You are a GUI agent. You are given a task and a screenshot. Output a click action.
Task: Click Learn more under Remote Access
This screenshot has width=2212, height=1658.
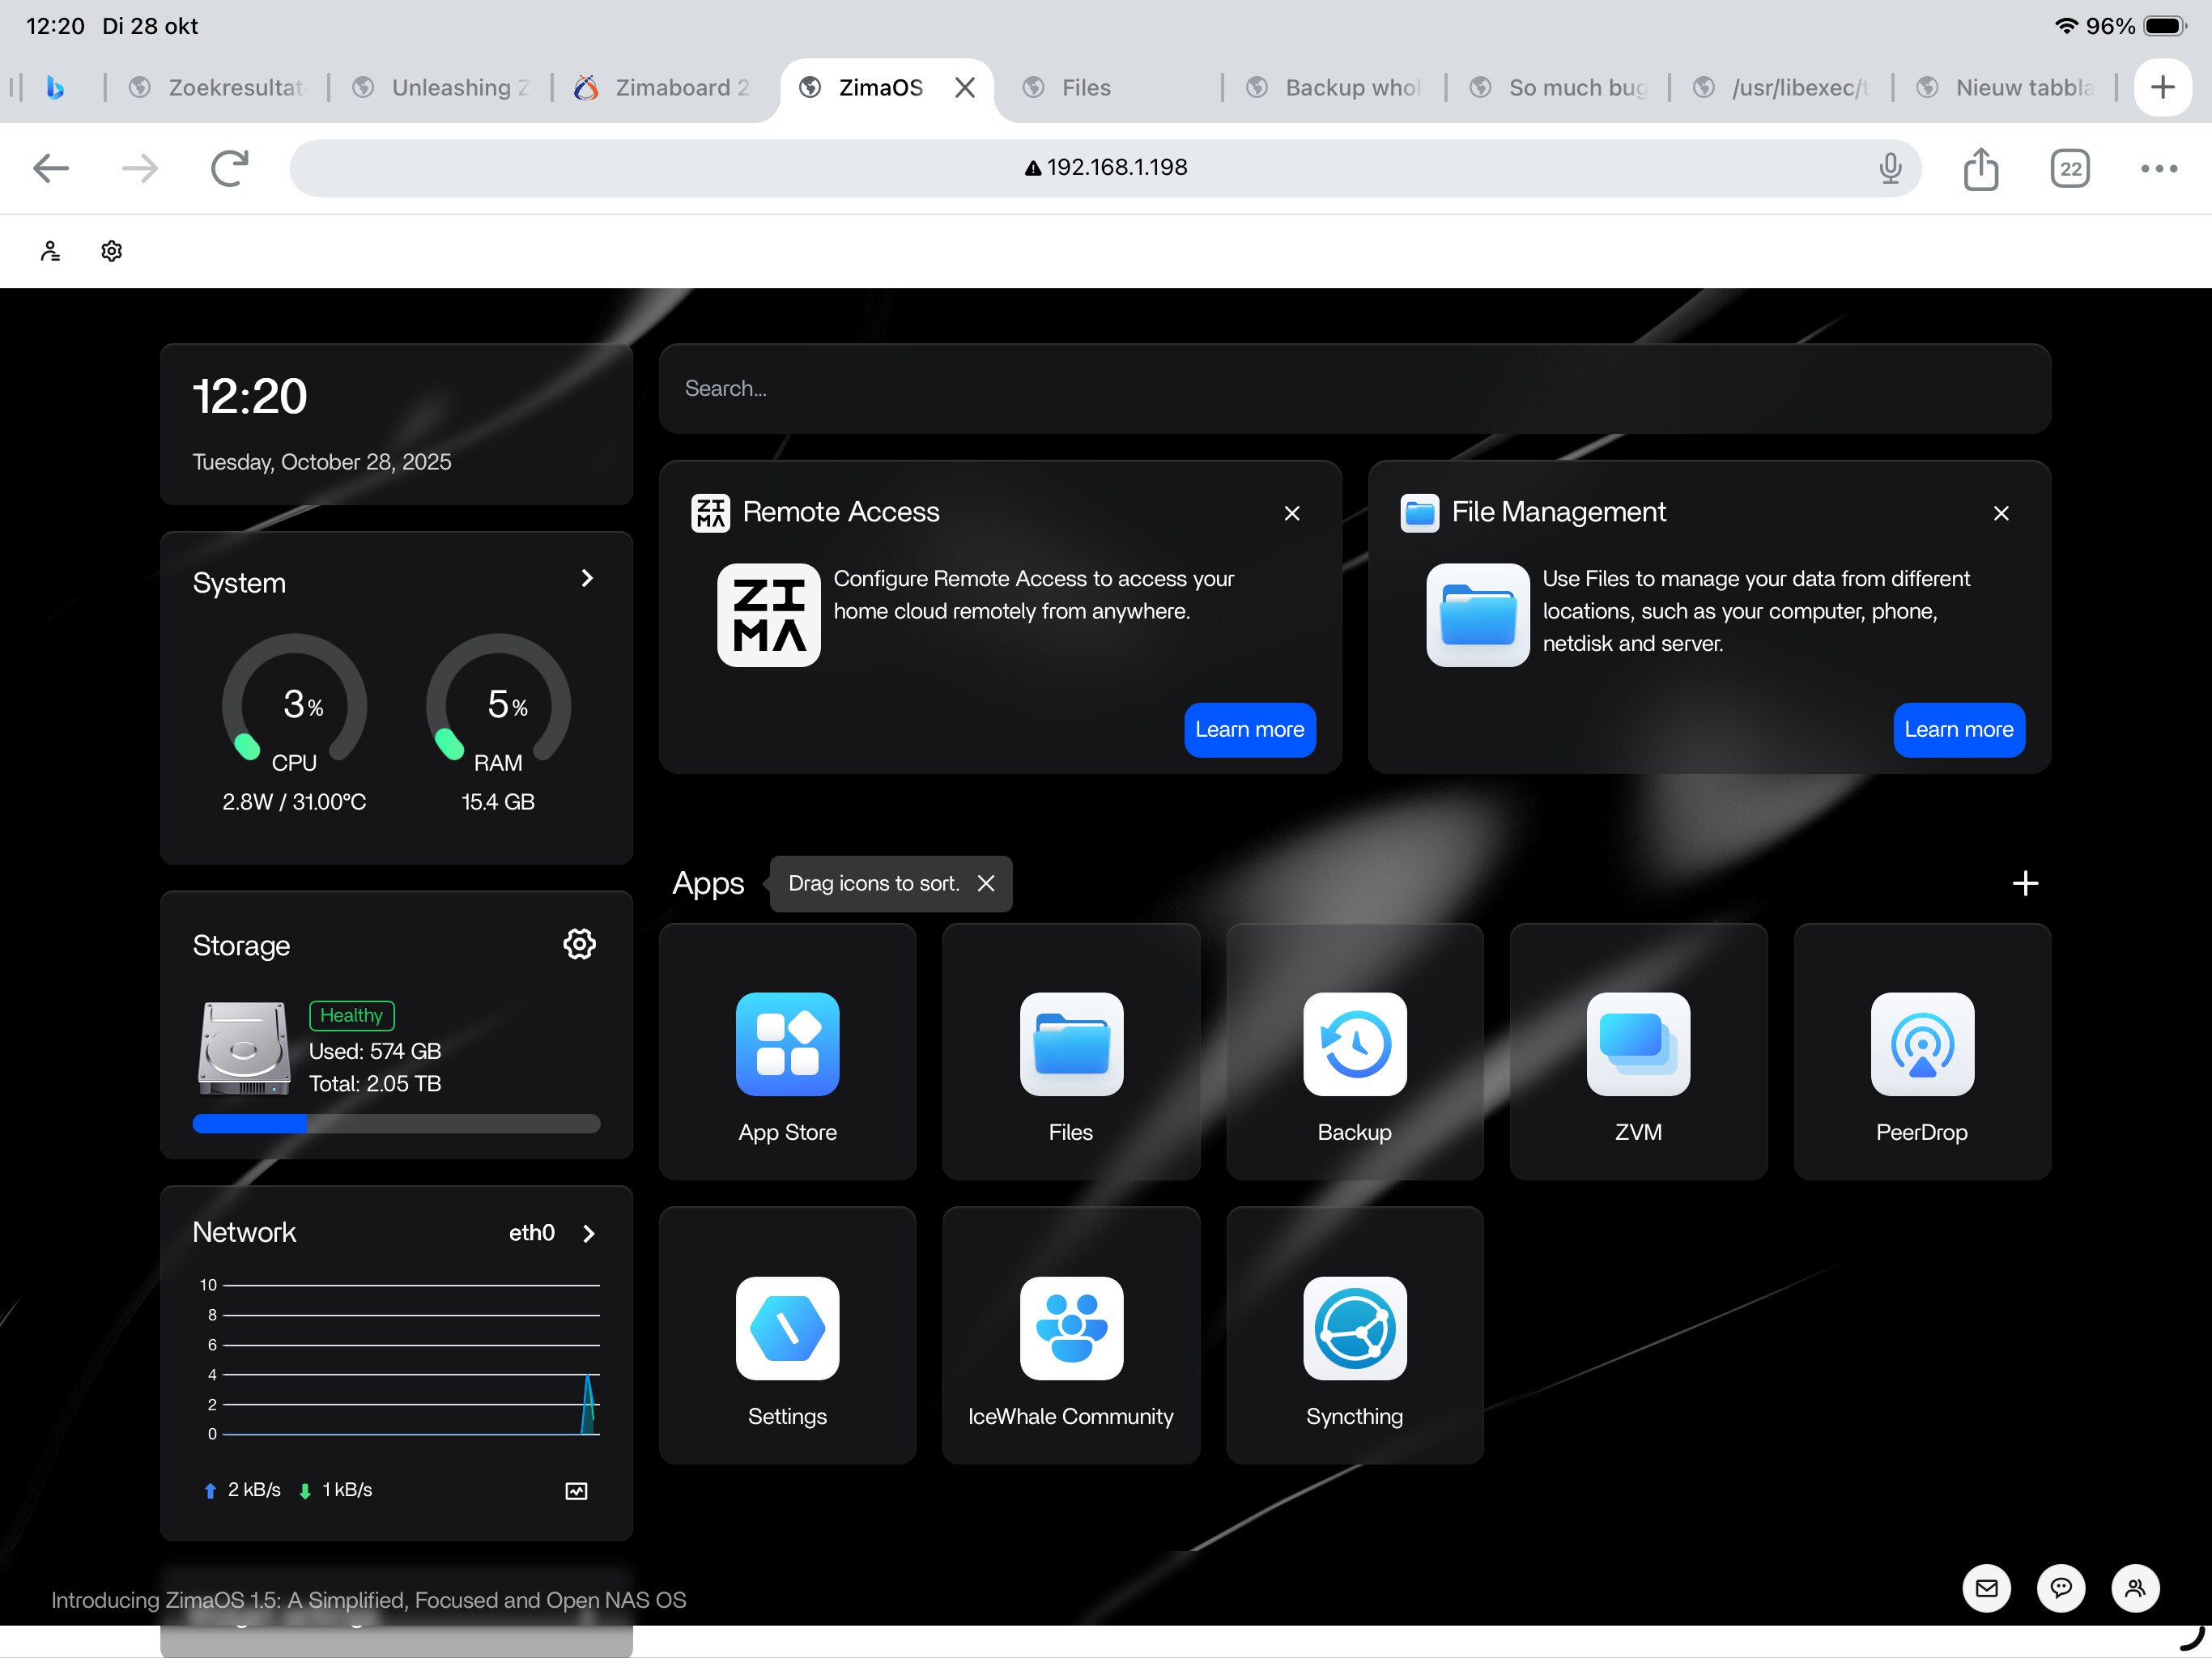[1249, 730]
